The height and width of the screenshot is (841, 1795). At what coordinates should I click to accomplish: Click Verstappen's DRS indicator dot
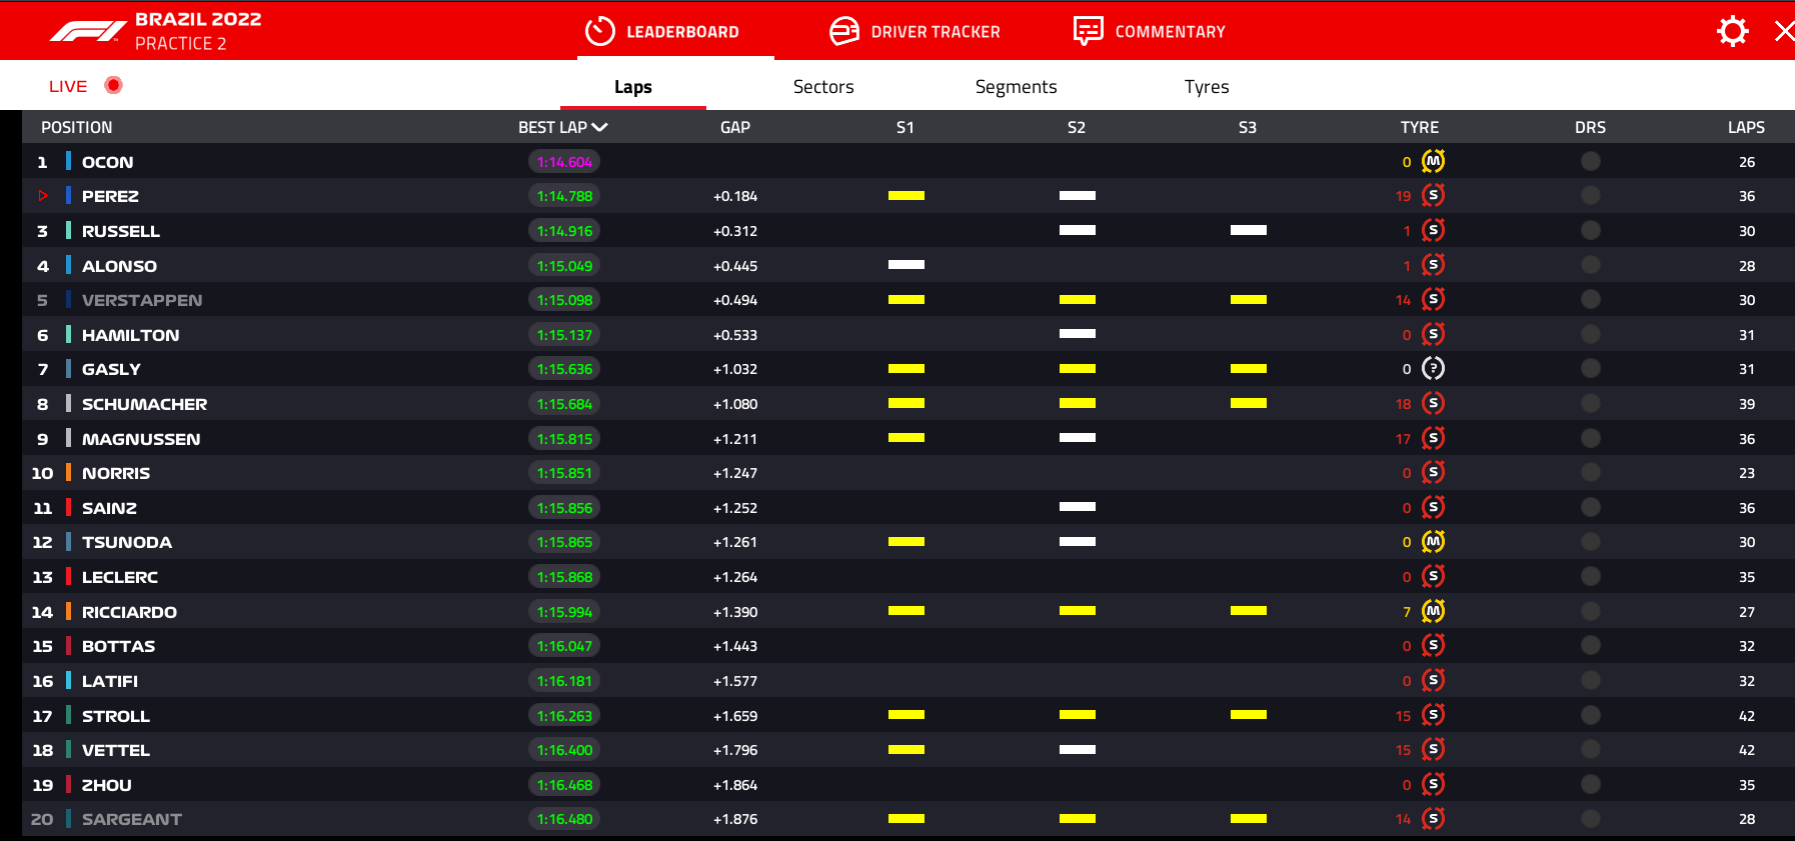[1590, 300]
